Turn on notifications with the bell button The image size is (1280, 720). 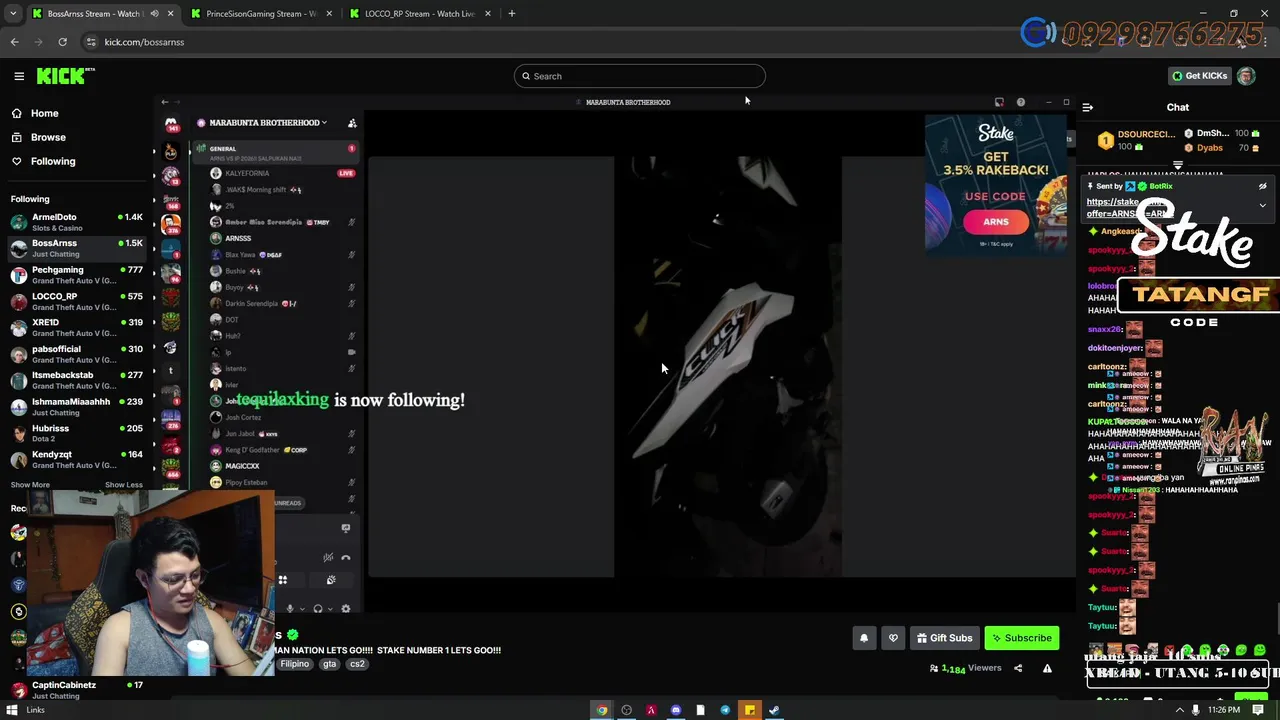click(864, 638)
